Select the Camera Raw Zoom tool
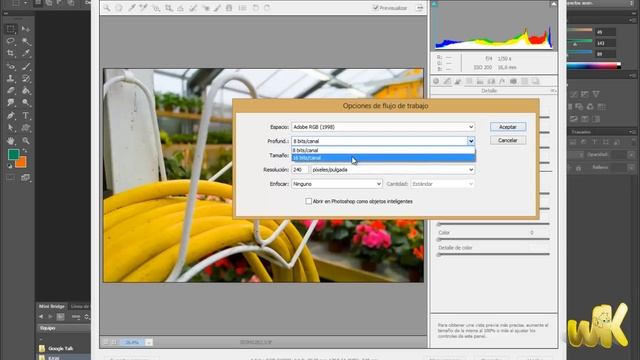The height and width of the screenshot is (360, 640). (107, 8)
